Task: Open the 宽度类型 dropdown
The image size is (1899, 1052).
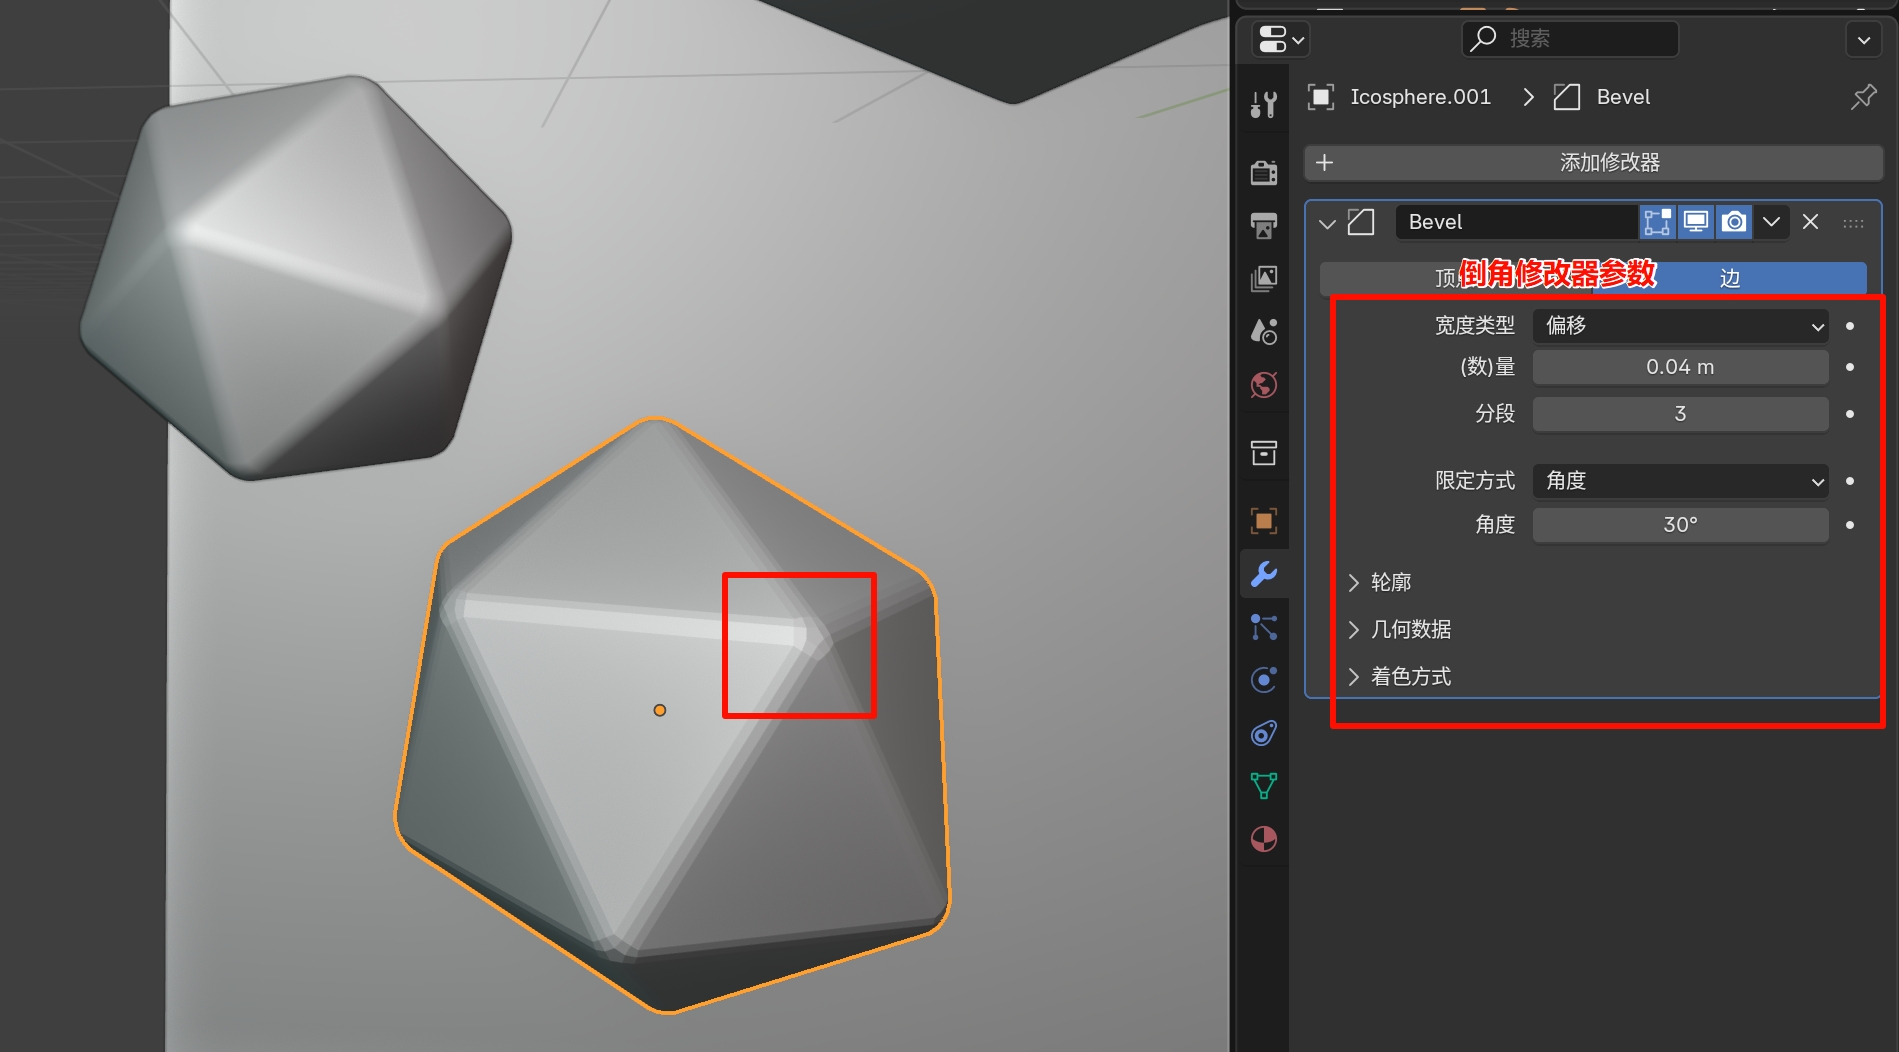Action: pyautogui.click(x=1680, y=326)
